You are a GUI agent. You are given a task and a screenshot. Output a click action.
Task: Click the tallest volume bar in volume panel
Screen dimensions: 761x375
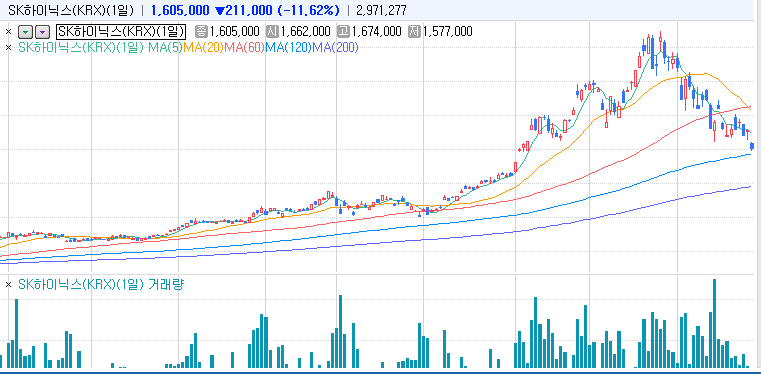(714, 323)
